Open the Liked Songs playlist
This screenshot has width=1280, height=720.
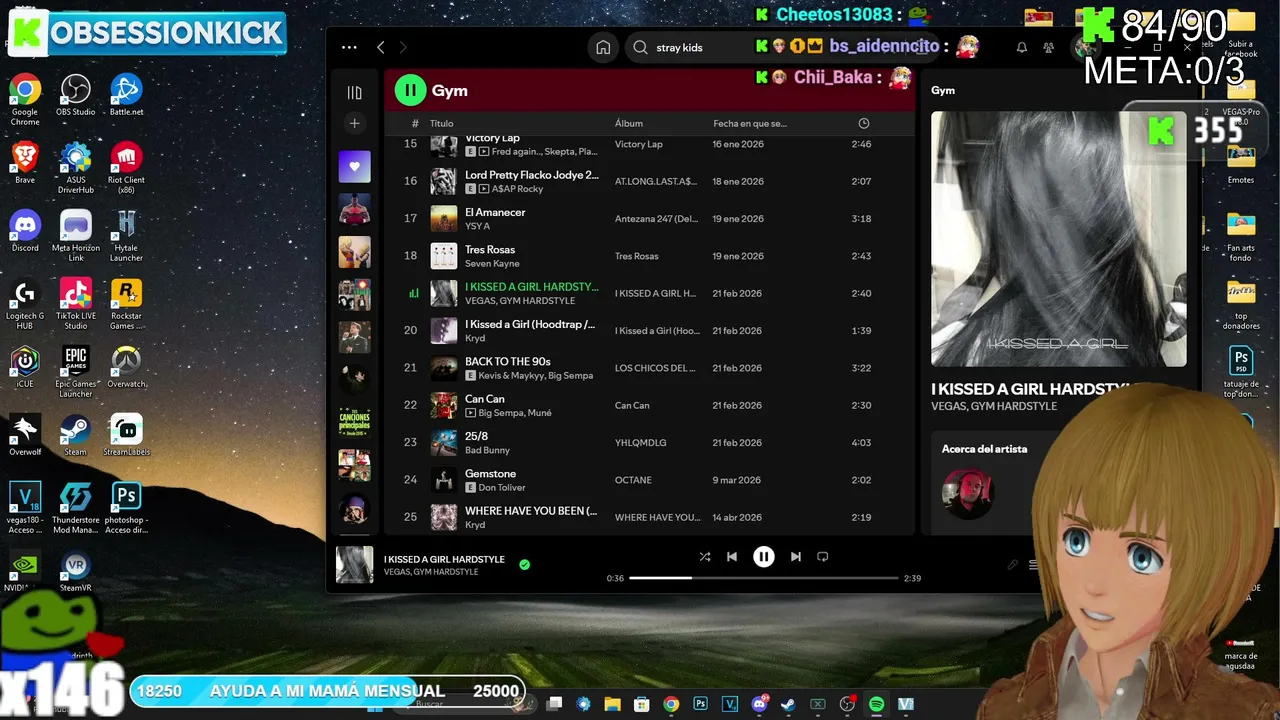point(354,167)
